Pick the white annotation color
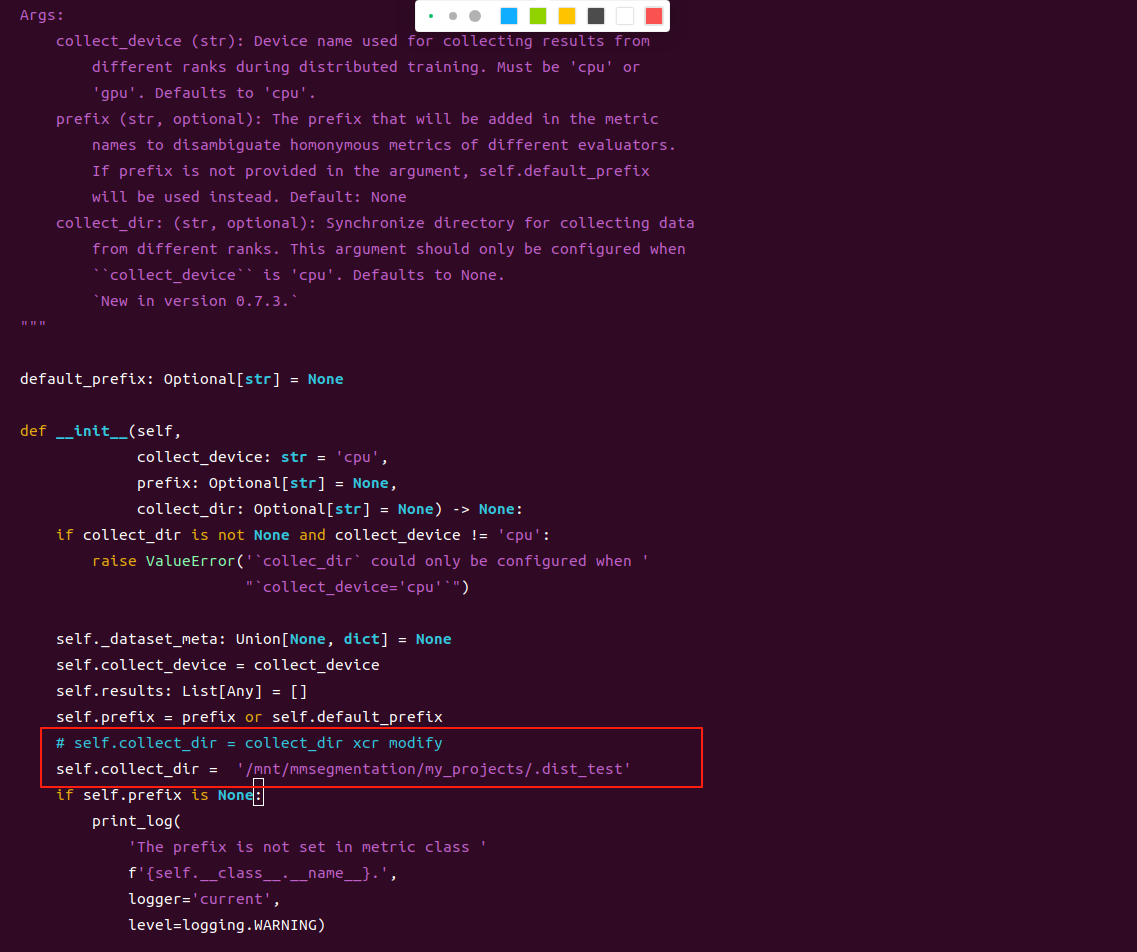Image resolution: width=1137 pixels, height=952 pixels. (625, 16)
